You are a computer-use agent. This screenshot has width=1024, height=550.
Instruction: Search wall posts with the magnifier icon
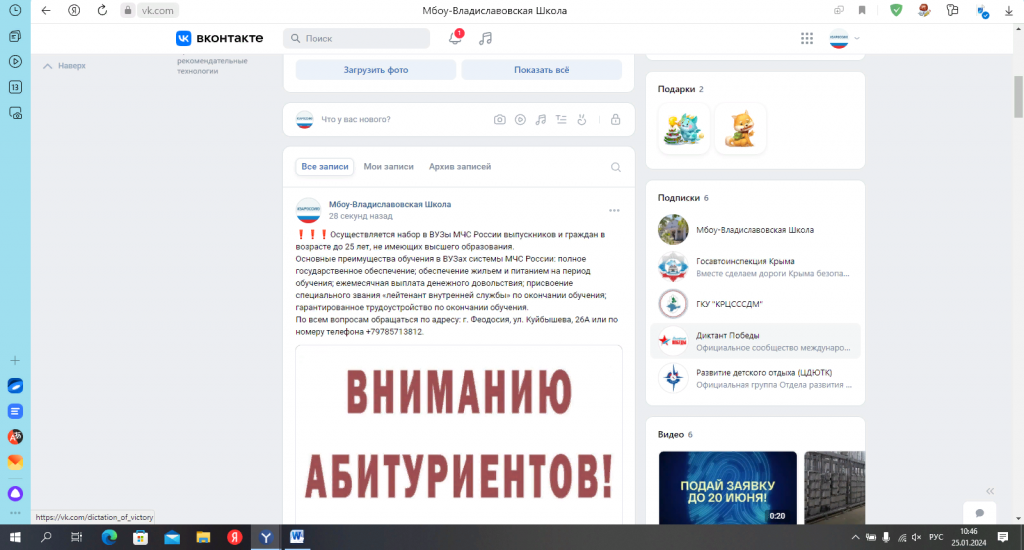pyautogui.click(x=615, y=167)
